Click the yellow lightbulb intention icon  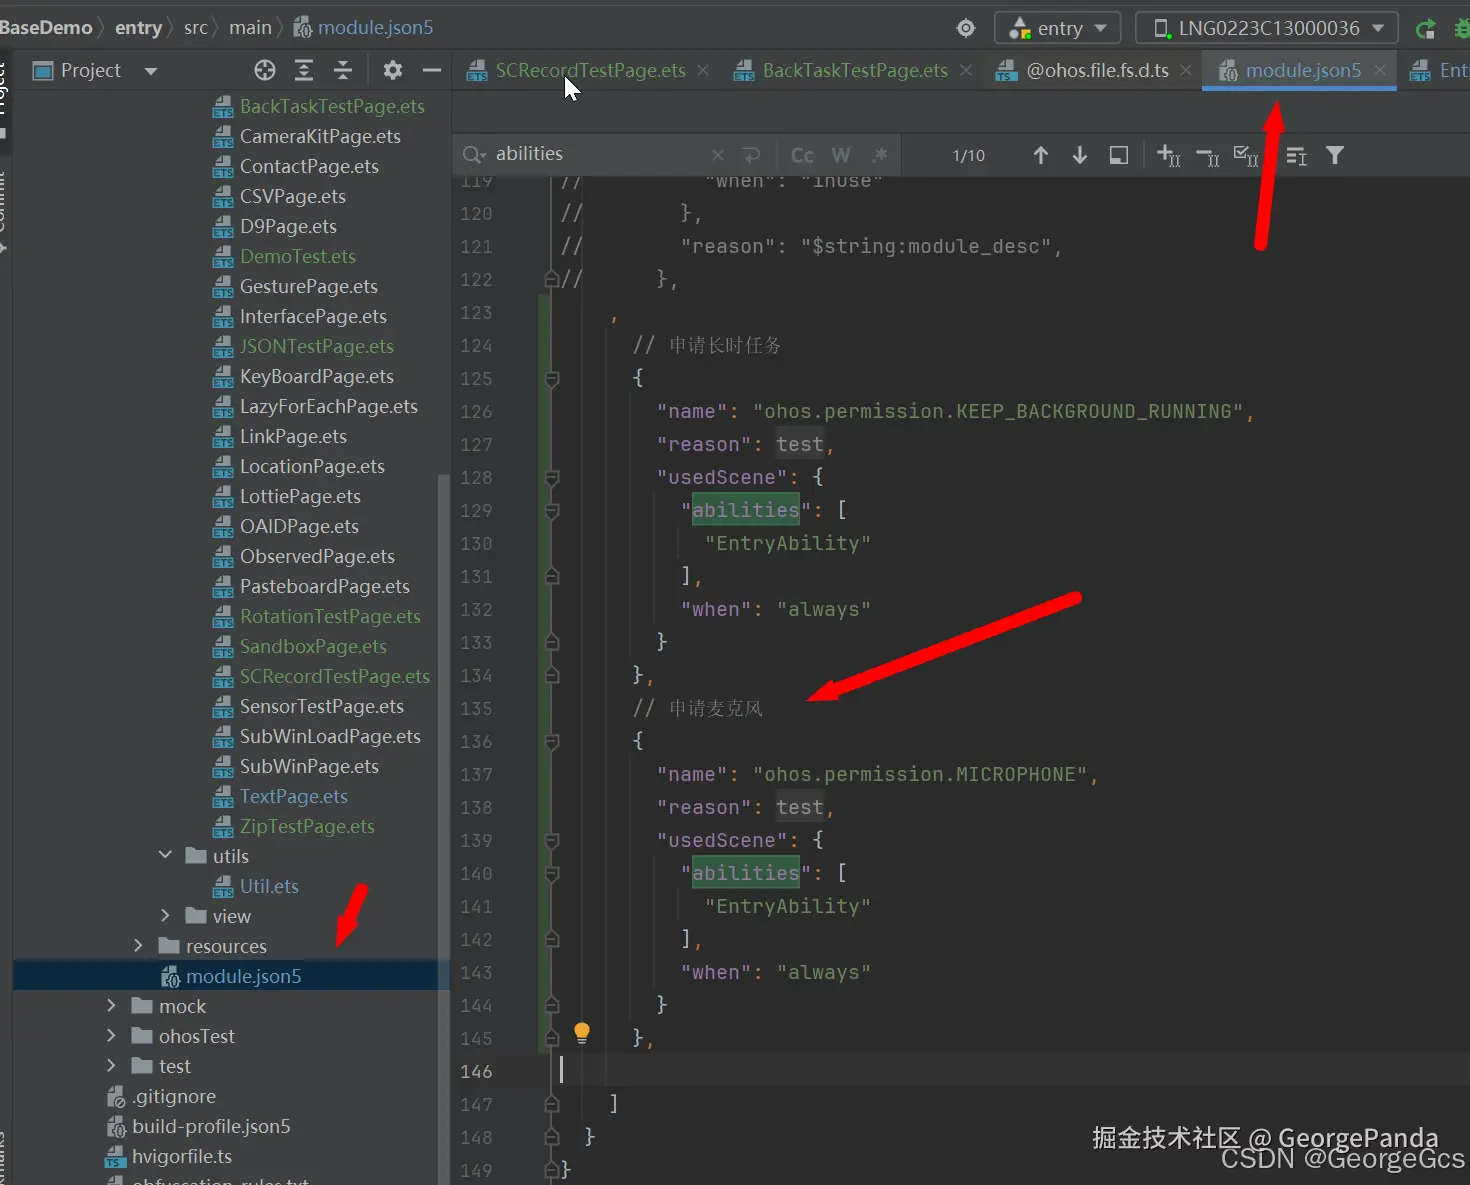[582, 1033]
